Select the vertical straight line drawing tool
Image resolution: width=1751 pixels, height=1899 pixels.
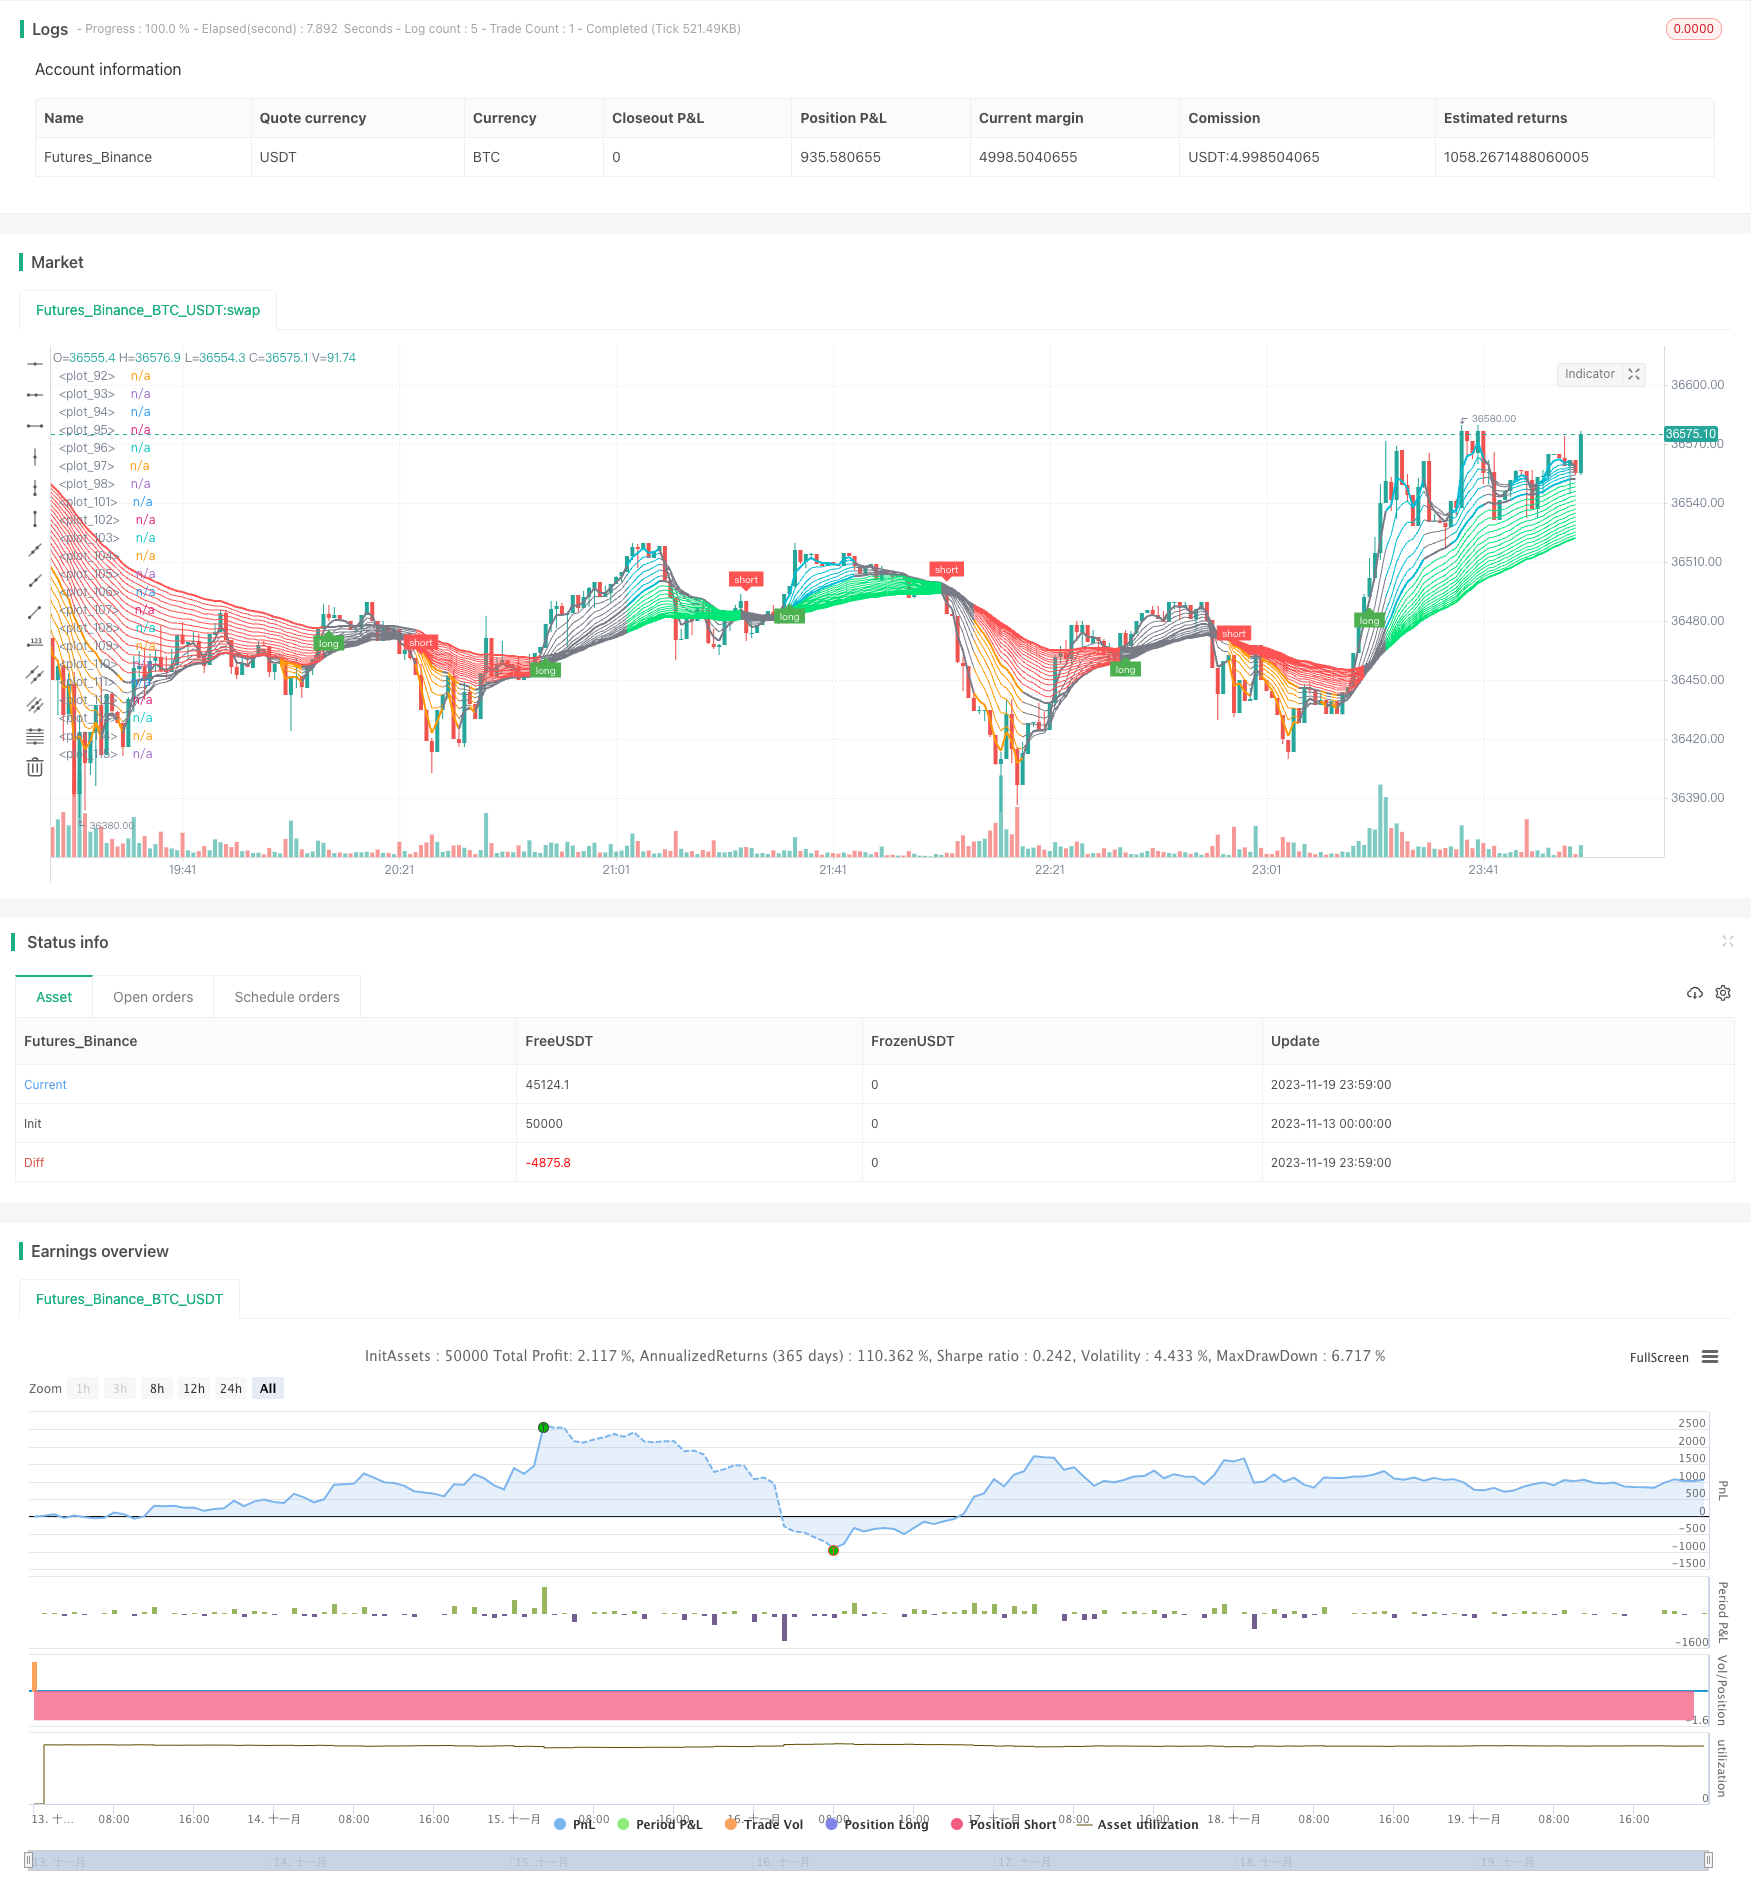[x=35, y=457]
